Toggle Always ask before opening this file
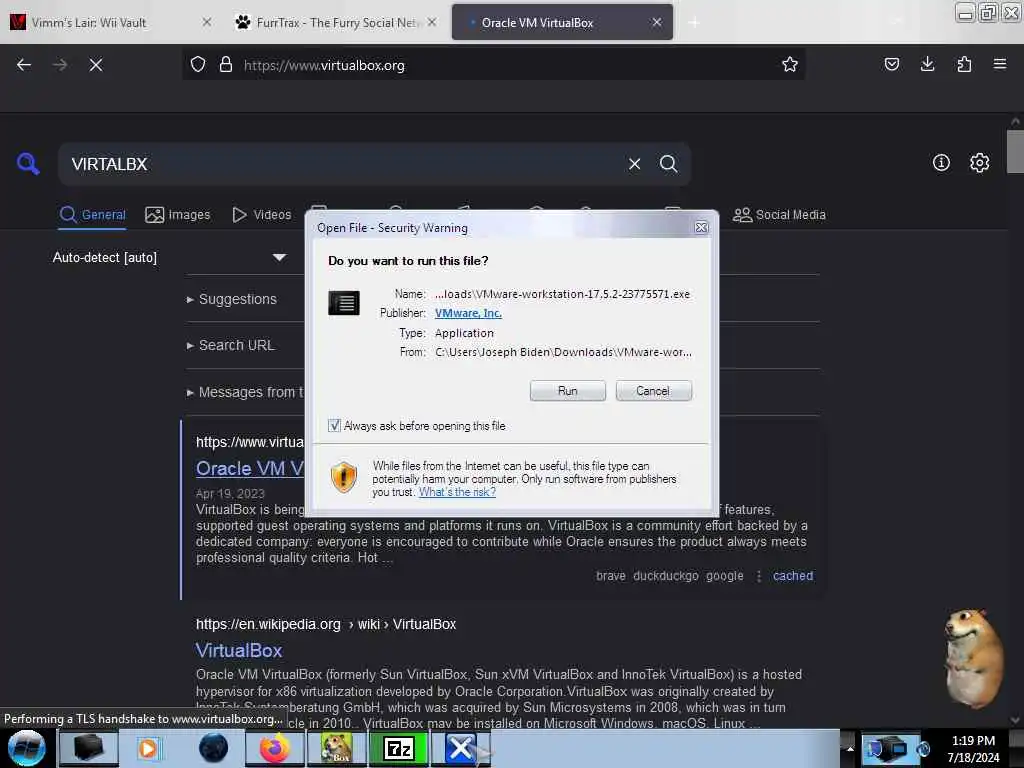Screen dimensions: 1024x768 tap(334, 426)
